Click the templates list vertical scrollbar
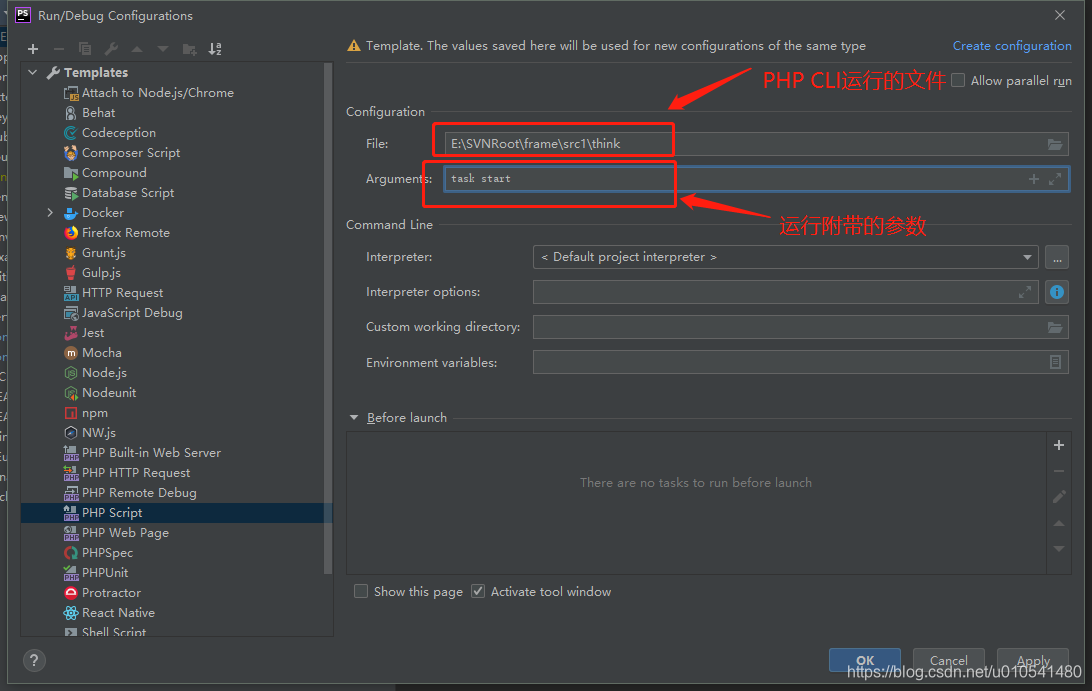This screenshot has width=1092, height=691. click(x=328, y=320)
